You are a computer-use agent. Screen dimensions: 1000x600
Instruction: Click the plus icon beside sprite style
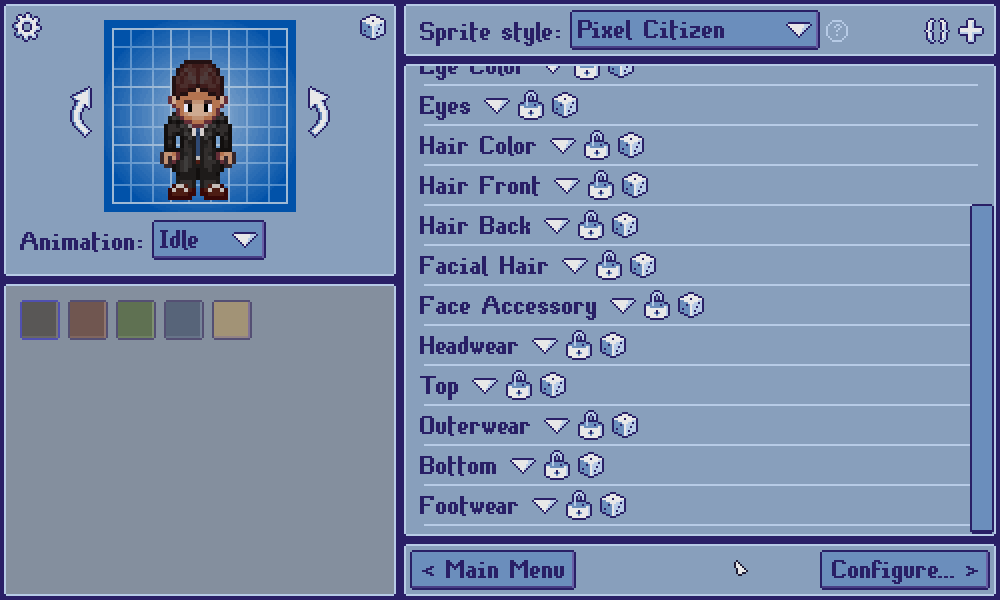971,31
